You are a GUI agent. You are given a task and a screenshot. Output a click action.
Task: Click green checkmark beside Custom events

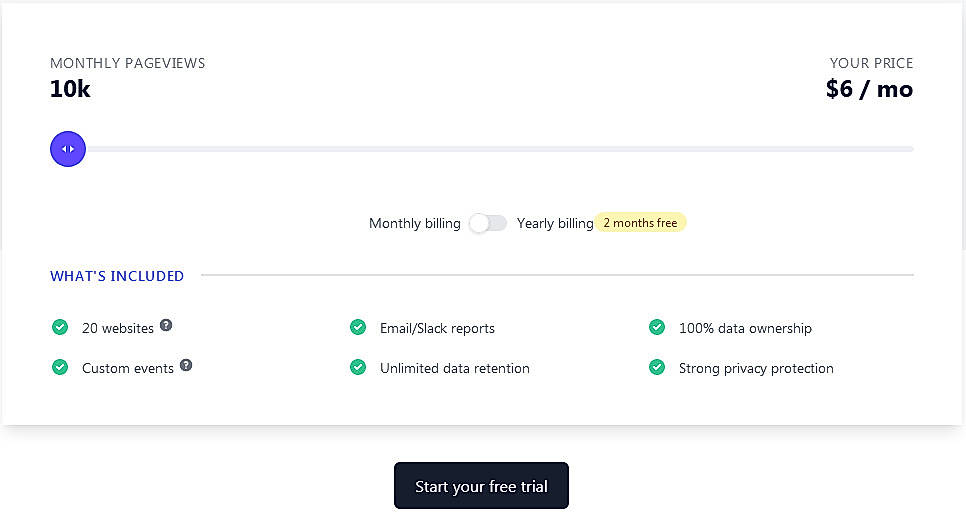(x=60, y=367)
